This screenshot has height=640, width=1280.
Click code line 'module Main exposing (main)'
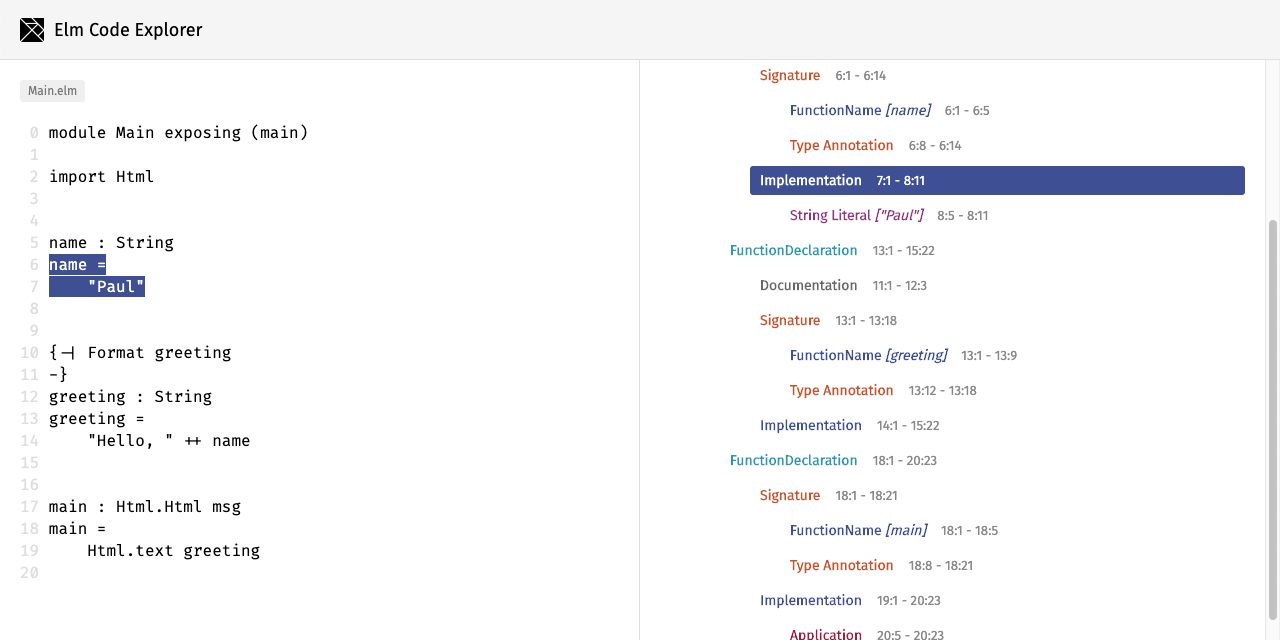click(x=179, y=132)
